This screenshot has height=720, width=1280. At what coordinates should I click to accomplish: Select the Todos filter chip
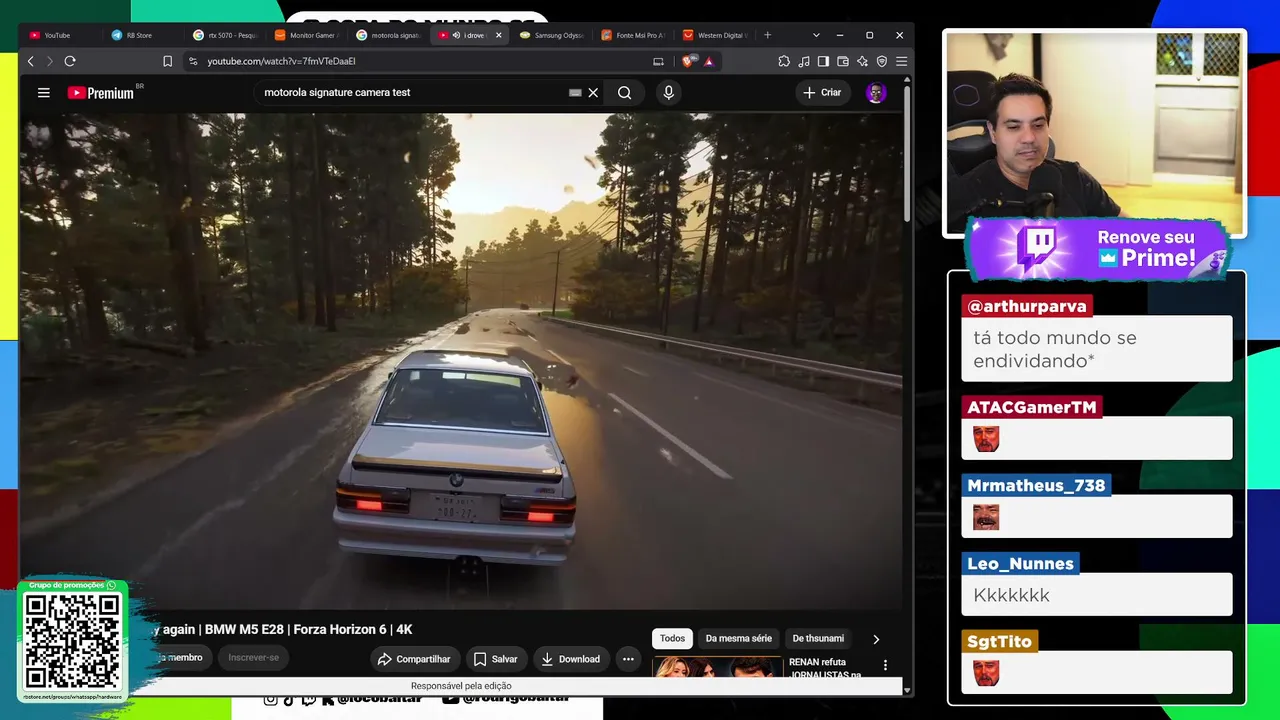(x=673, y=639)
